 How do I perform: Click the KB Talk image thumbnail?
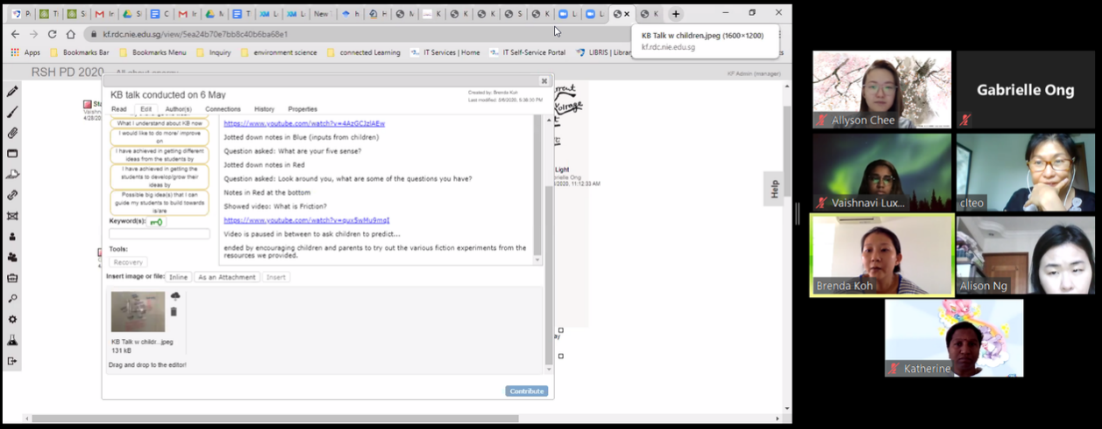pos(138,311)
